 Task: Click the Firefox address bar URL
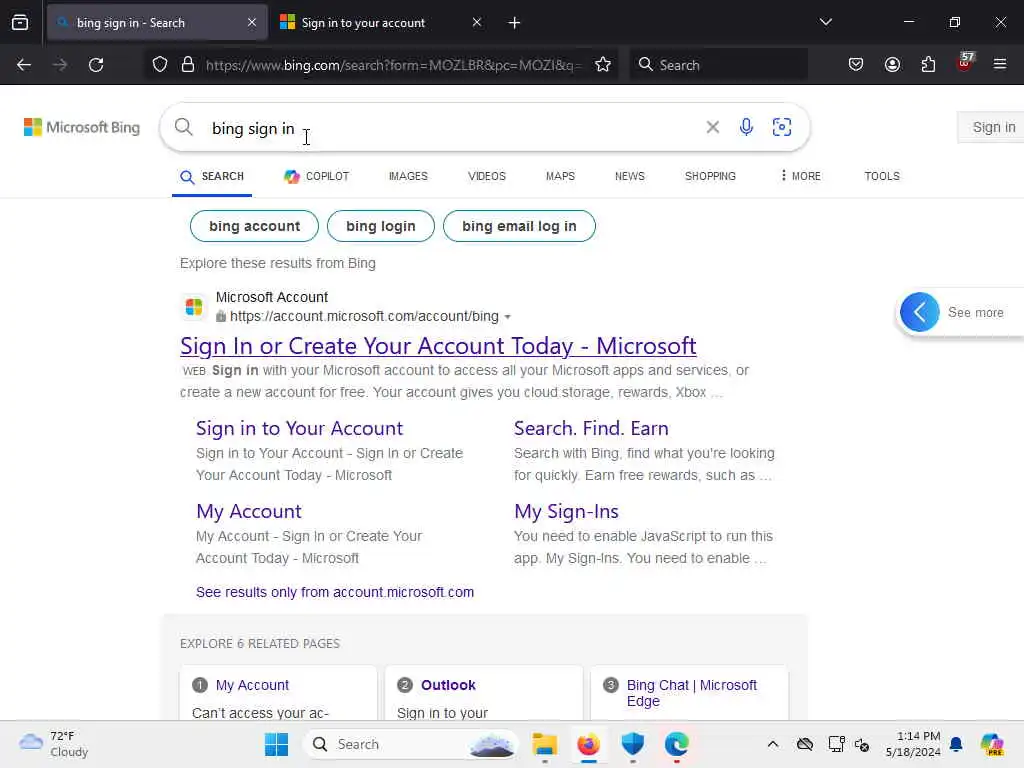[x=392, y=65]
